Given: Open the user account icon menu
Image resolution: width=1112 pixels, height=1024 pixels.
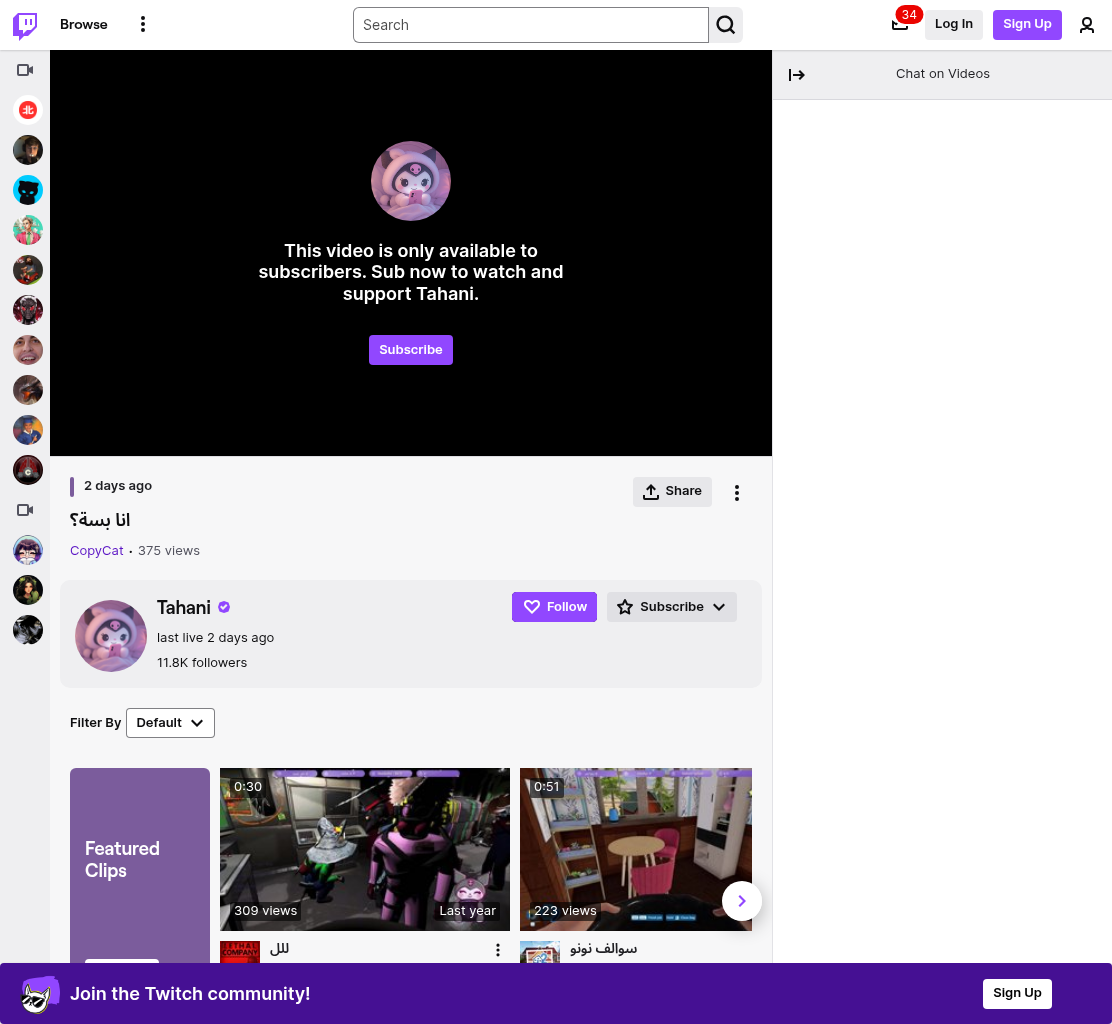Looking at the screenshot, I should (1086, 25).
